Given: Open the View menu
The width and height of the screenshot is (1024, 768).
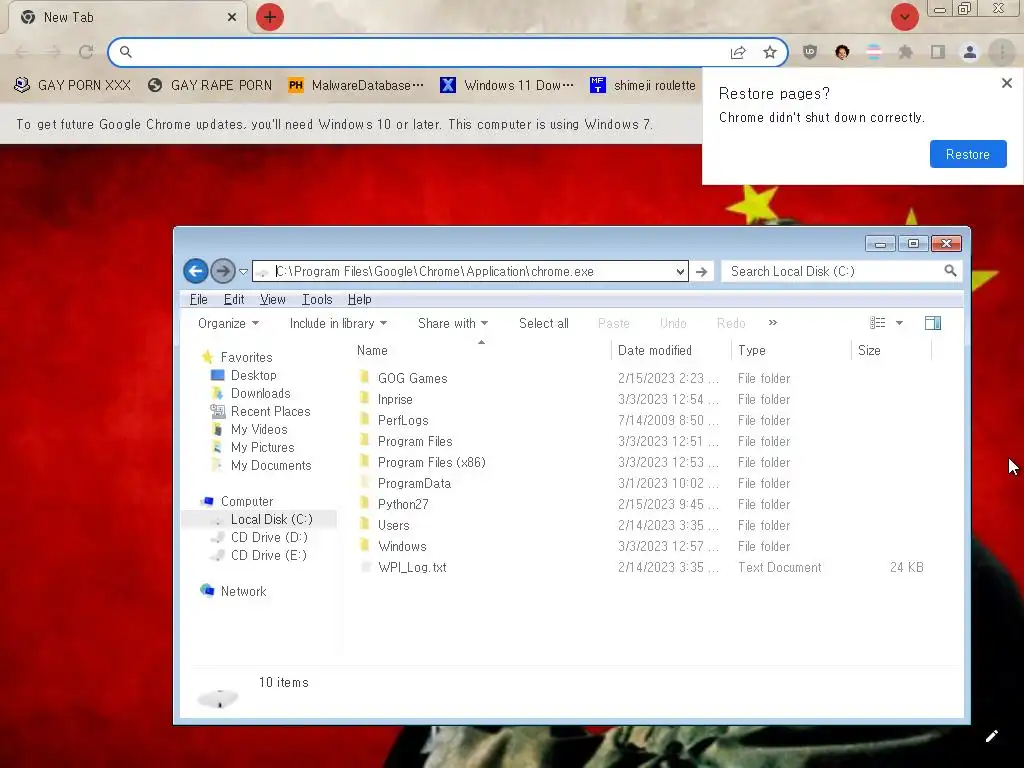Looking at the screenshot, I should 272,299.
